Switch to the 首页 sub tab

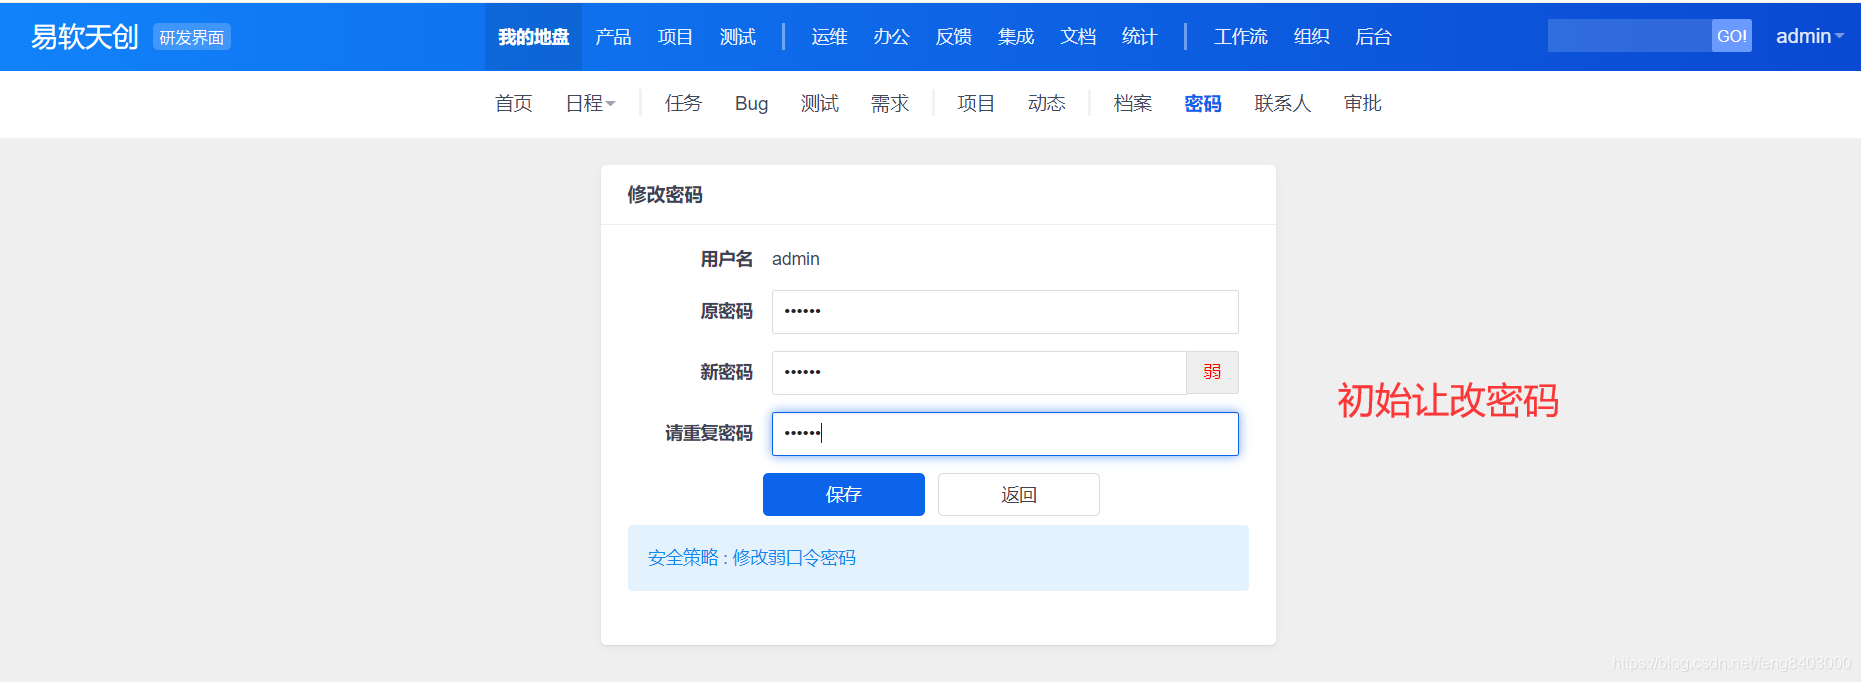click(514, 104)
